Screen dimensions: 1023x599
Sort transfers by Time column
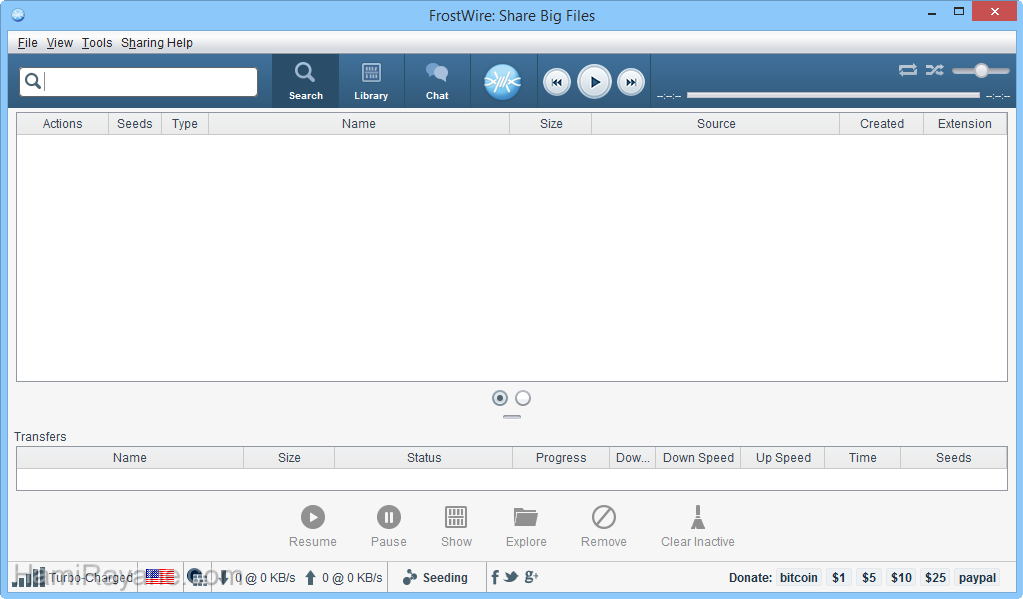click(x=863, y=458)
